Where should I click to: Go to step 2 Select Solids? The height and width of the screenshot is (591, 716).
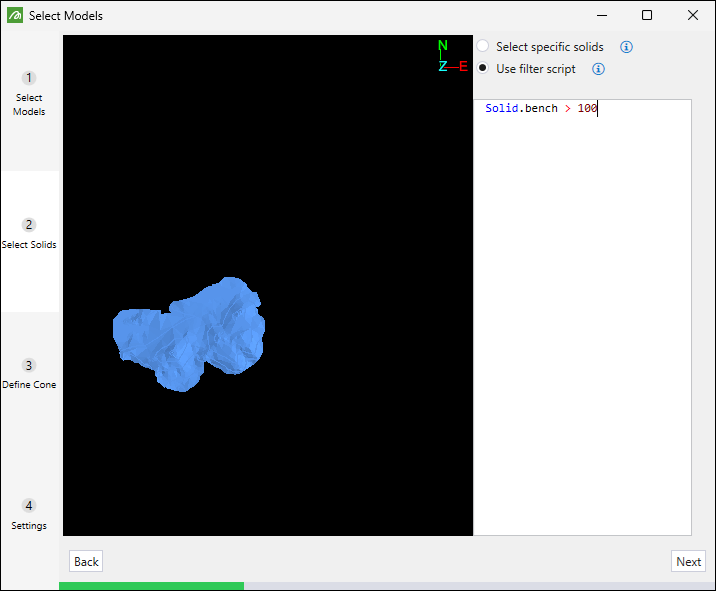point(29,234)
